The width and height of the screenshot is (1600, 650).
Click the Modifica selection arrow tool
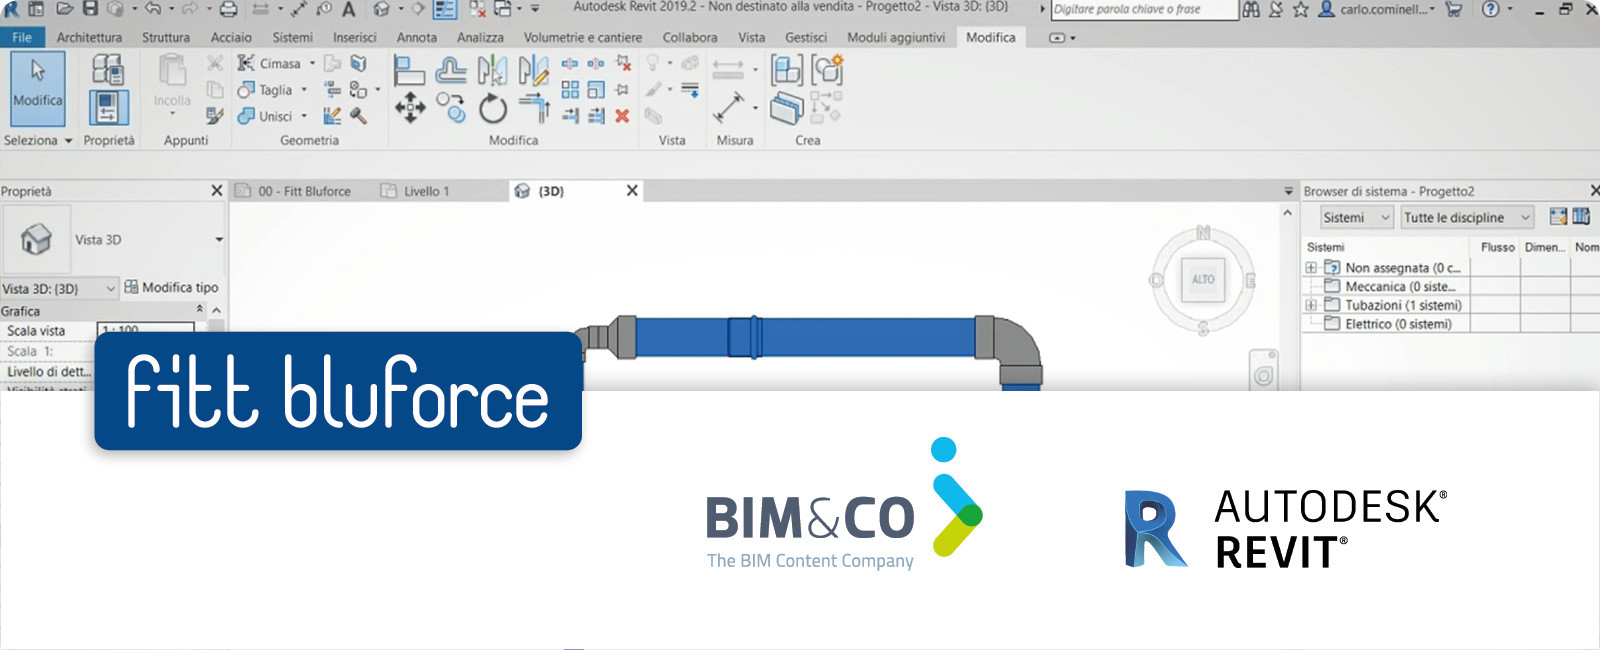pyautogui.click(x=38, y=88)
